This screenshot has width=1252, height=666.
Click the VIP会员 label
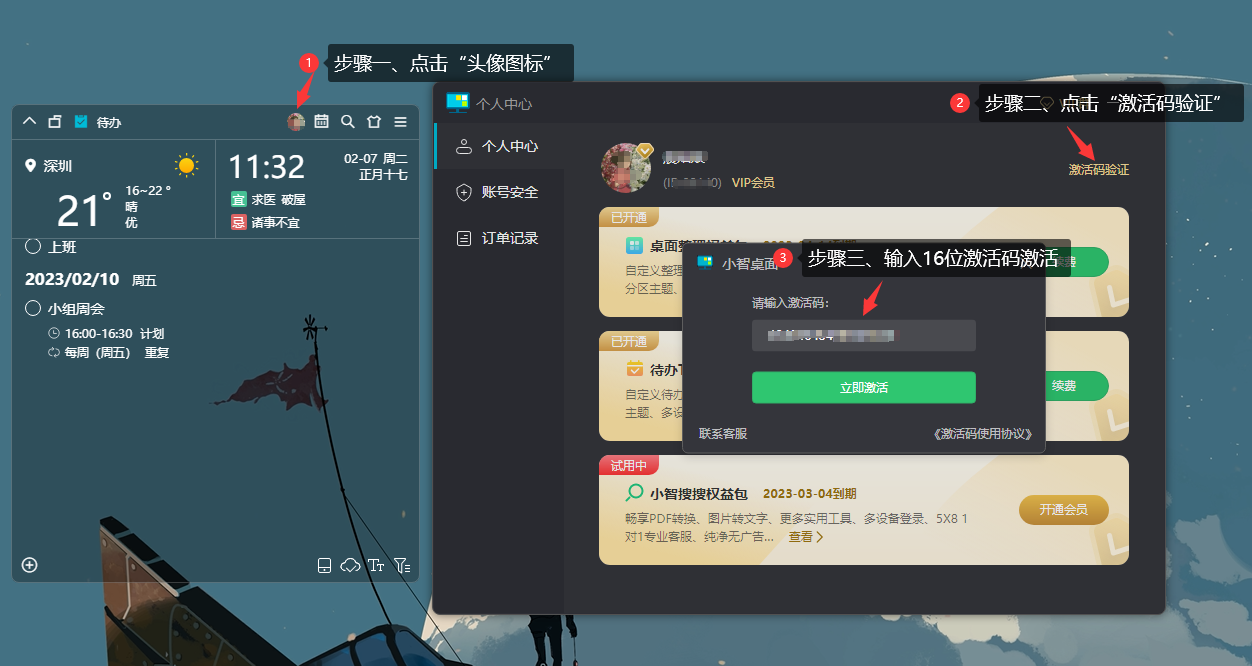click(x=753, y=183)
